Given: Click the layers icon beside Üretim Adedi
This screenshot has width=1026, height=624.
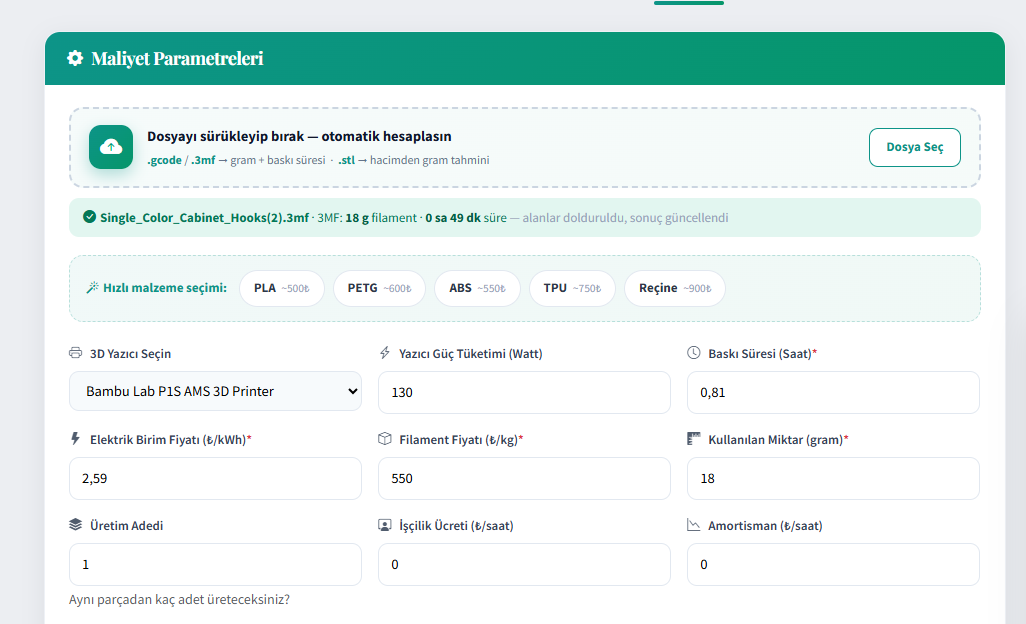Looking at the screenshot, I should coord(75,525).
